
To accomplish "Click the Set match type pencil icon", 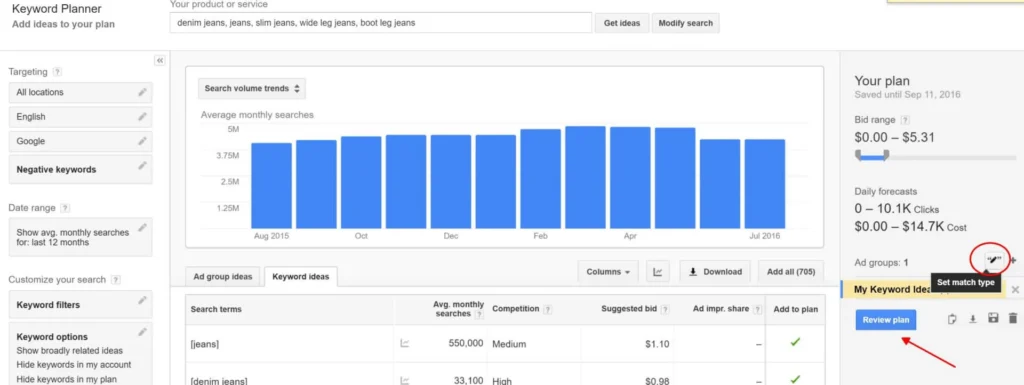I will coord(993,260).
